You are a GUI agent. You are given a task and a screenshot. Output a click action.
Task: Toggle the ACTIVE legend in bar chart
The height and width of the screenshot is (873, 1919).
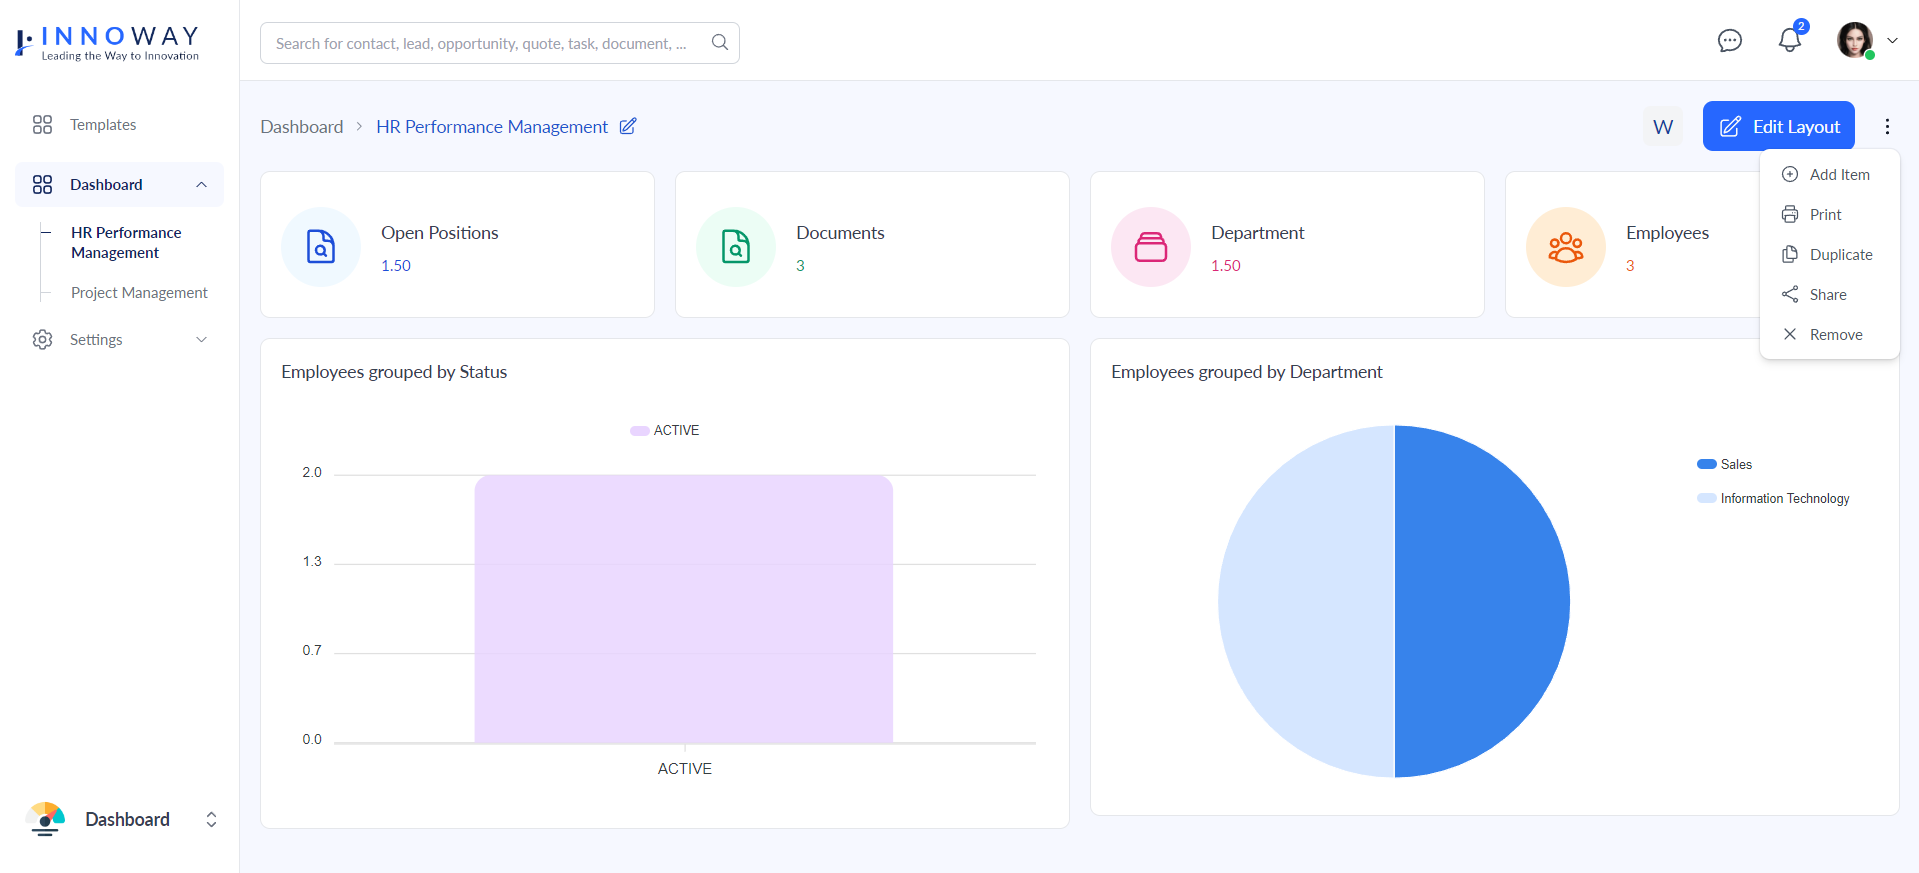pyautogui.click(x=665, y=430)
